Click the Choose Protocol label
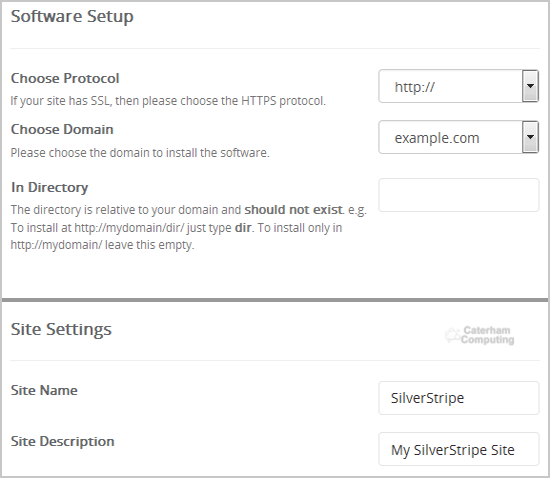 [65, 78]
